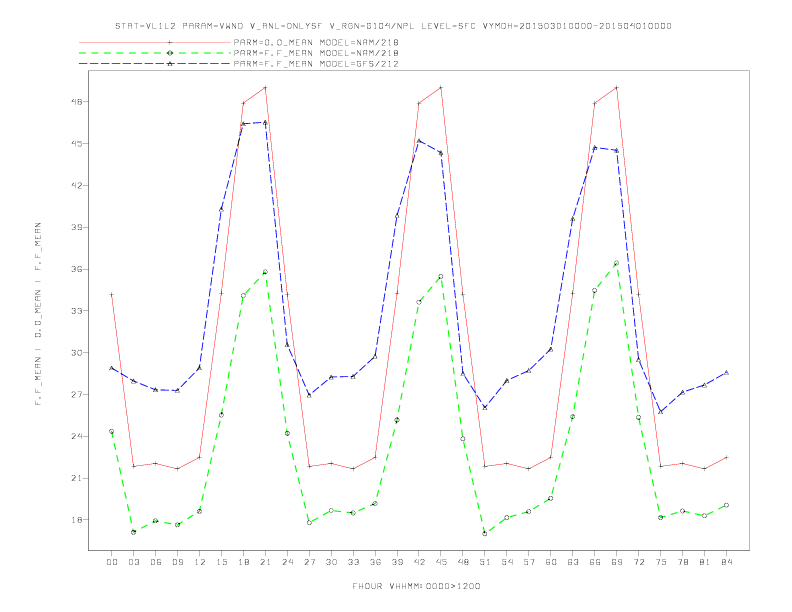Click x-axis tick label 51
Viewport: 792px width, 612px height.
(485, 562)
